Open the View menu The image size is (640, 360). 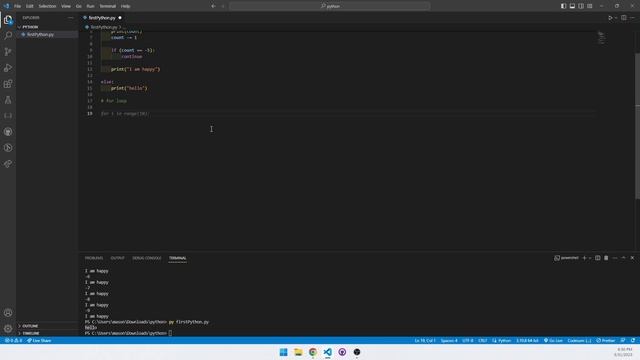coord(66,6)
